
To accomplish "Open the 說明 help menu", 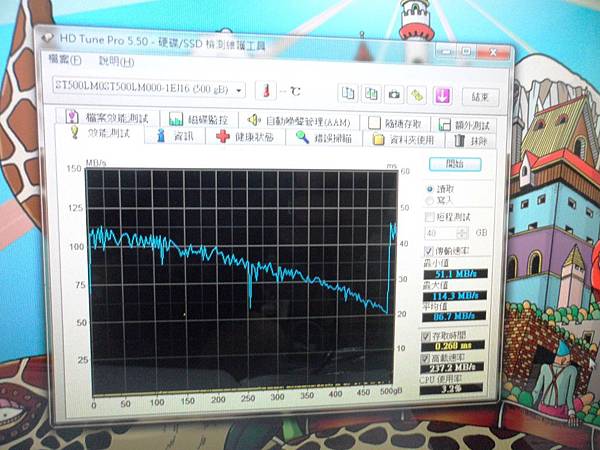I will (116, 61).
